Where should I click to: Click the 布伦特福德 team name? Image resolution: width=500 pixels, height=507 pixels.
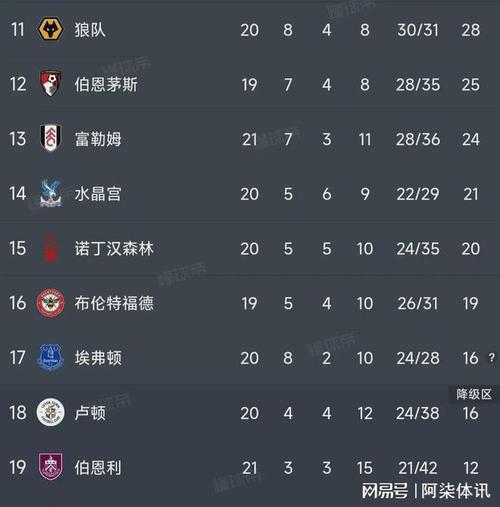(x=114, y=303)
